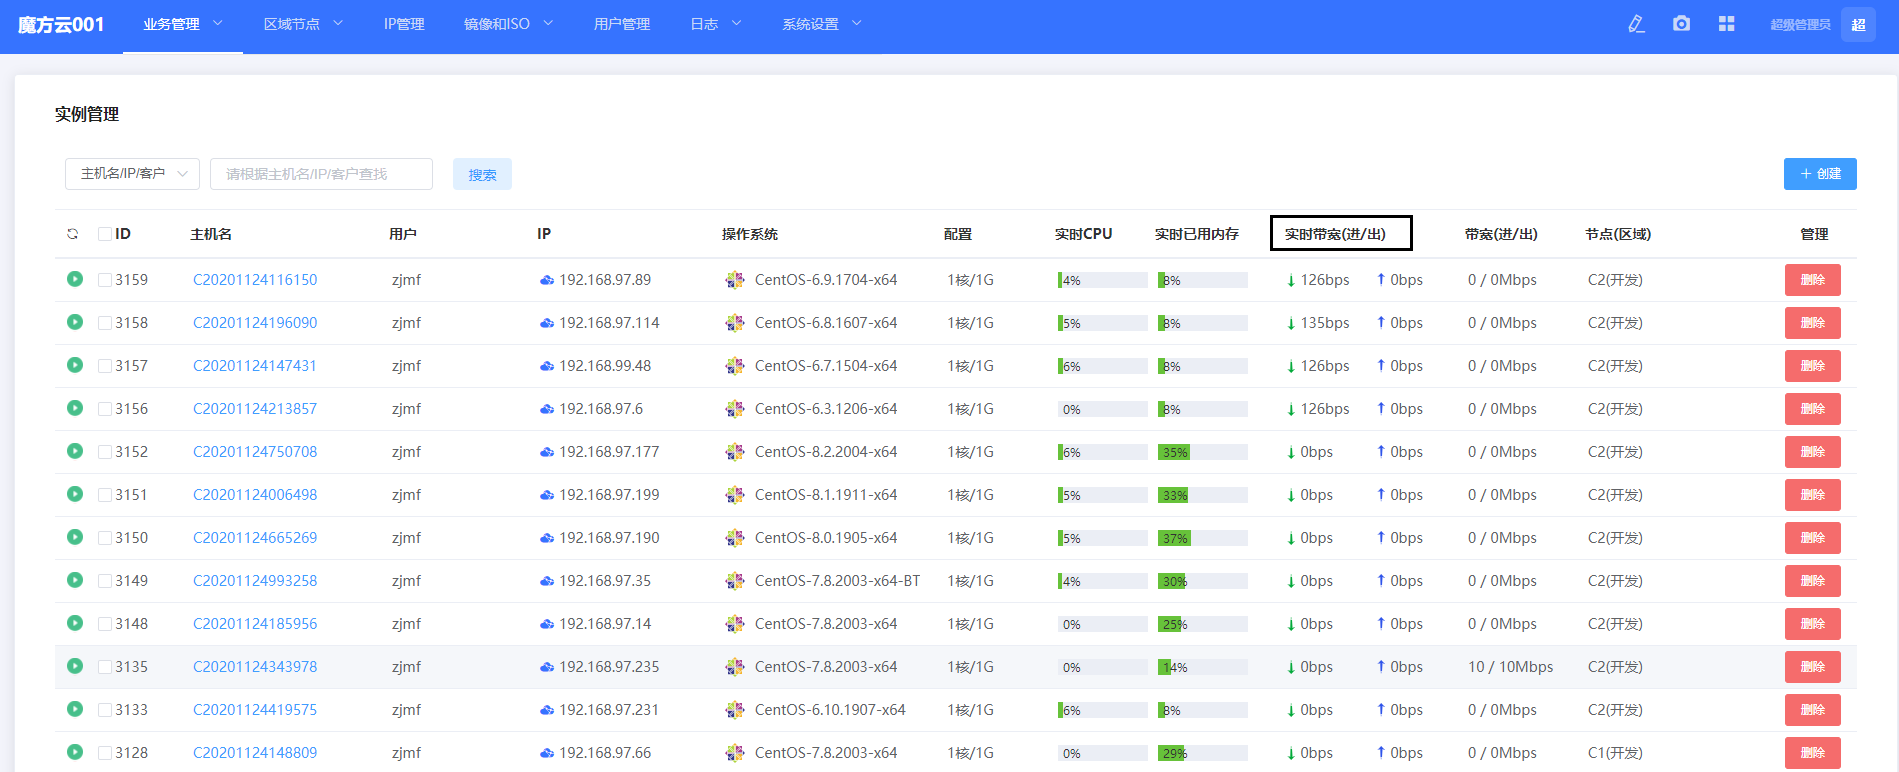1899x772 pixels.
Task: Click the cloud icon next to 192.168.97.89
Action: [547, 280]
